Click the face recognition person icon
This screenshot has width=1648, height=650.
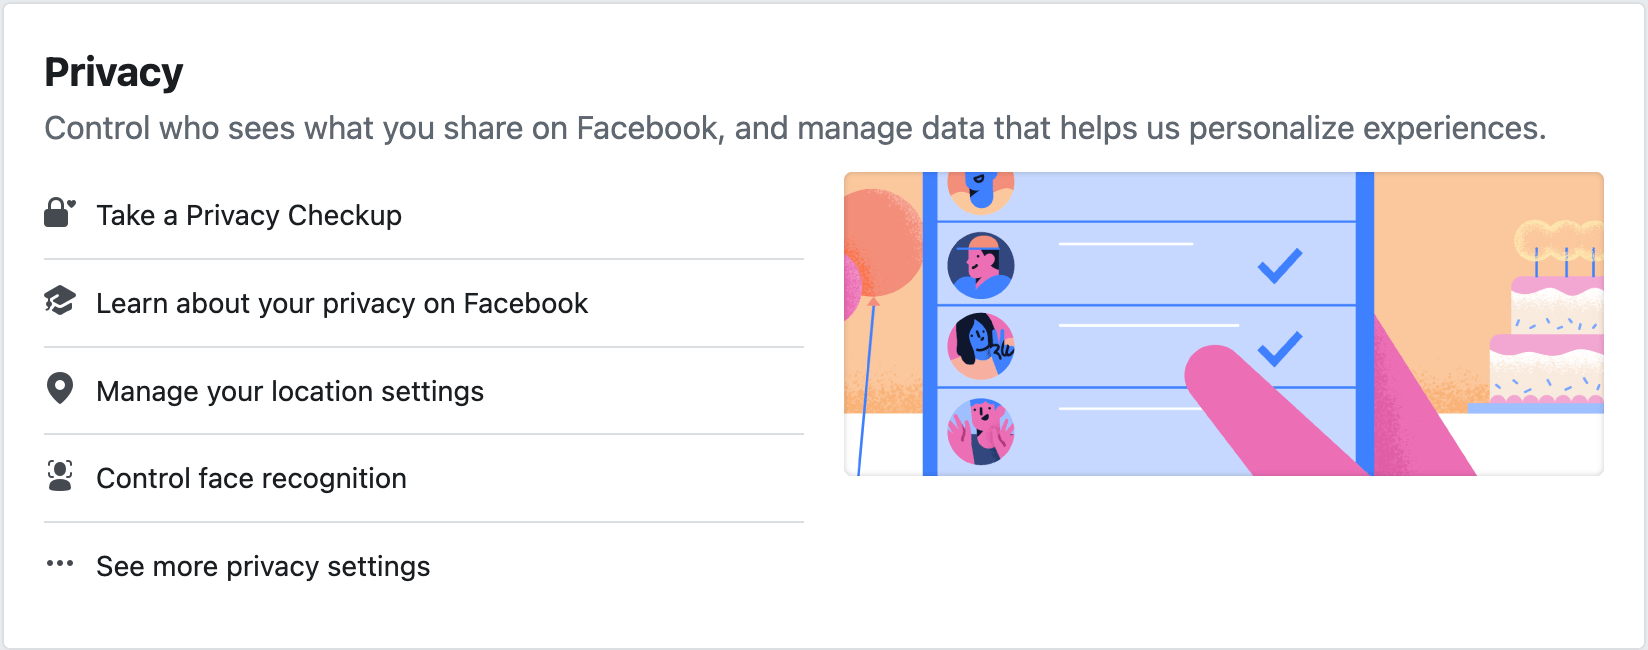point(60,476)
